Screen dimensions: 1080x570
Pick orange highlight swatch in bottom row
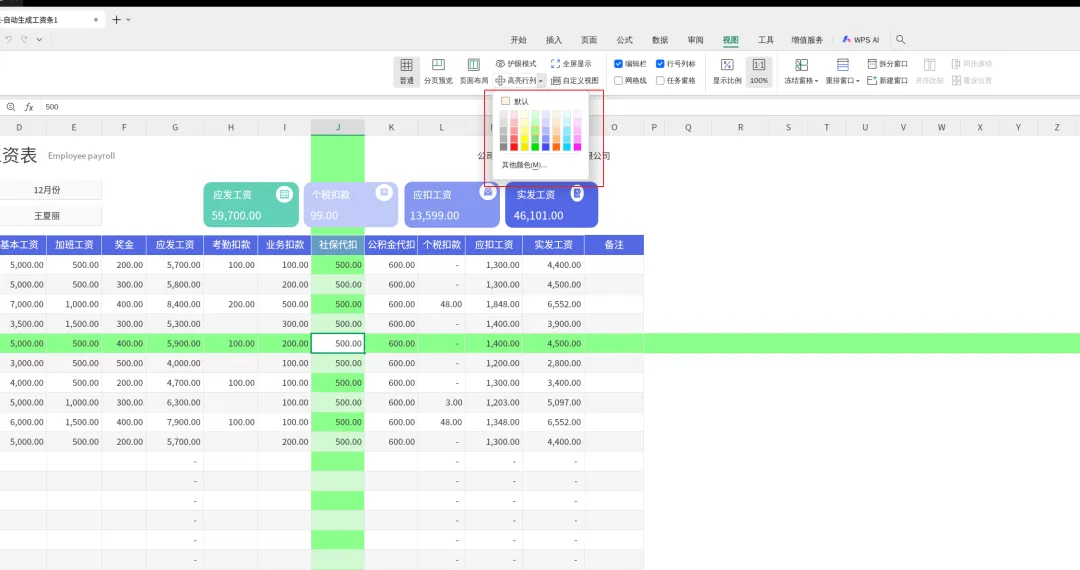[x=556, y=147]
